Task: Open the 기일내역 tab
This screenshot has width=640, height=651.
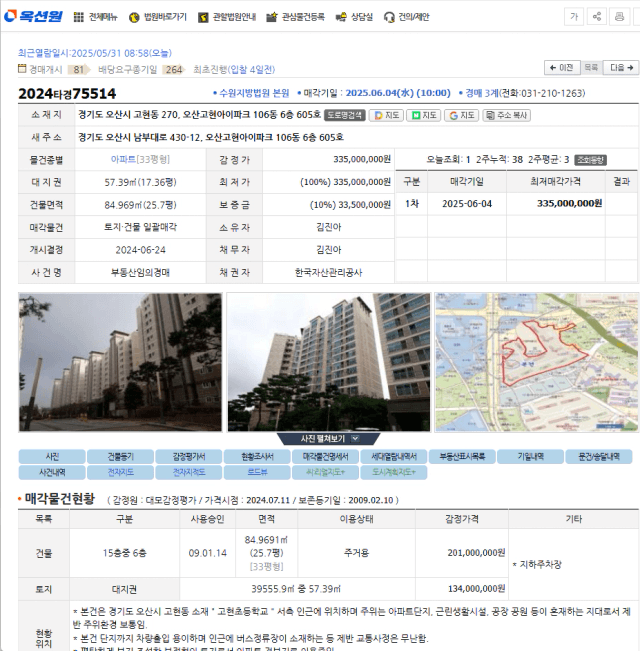Action: click(530, 457)
